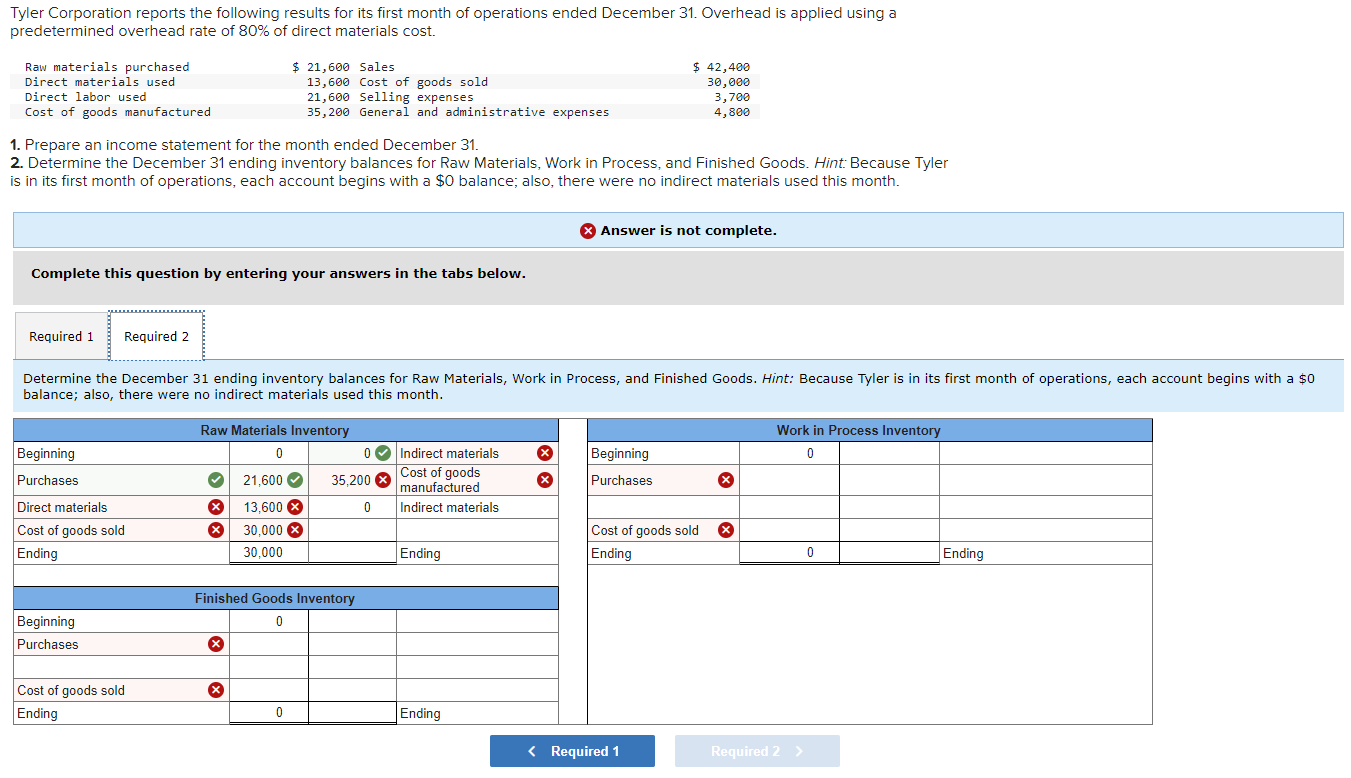Click red X in Finished Goods Cost of goods sold row

215,690
